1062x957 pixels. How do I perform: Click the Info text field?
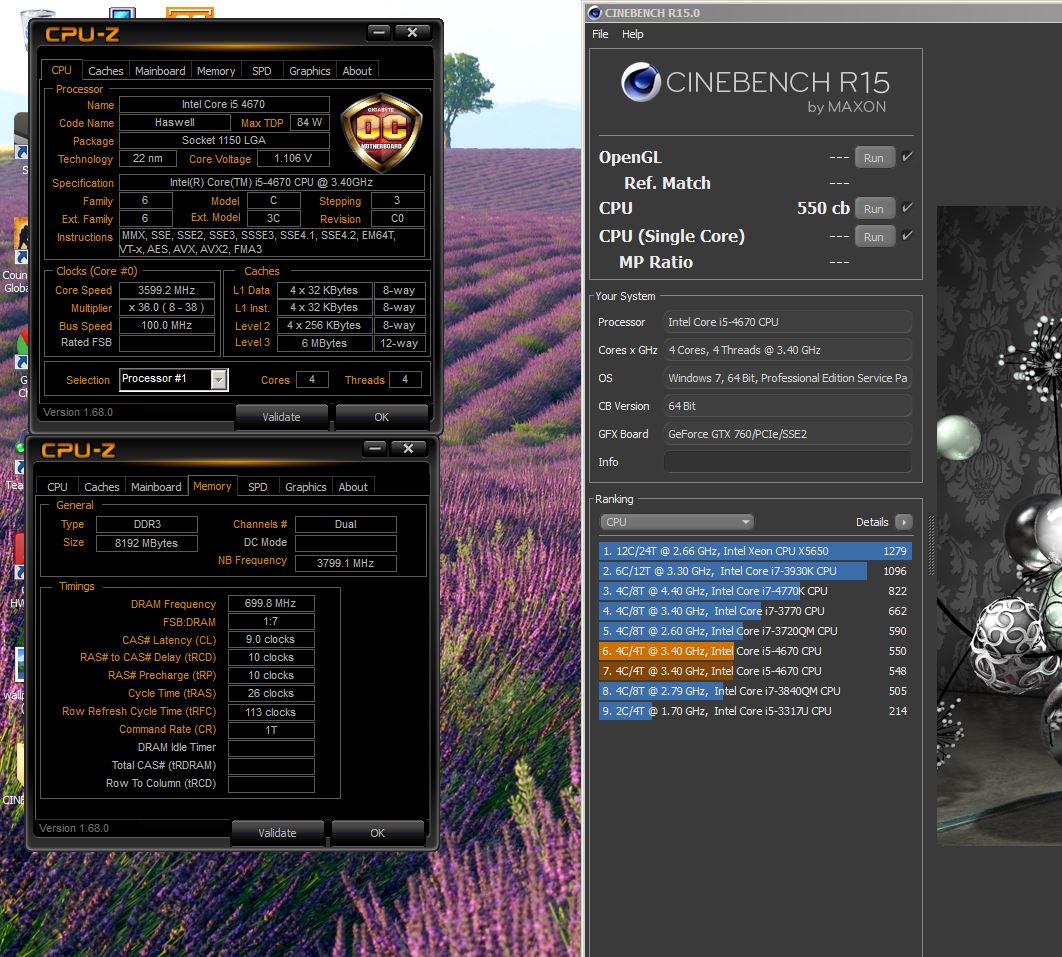[788, 462]
